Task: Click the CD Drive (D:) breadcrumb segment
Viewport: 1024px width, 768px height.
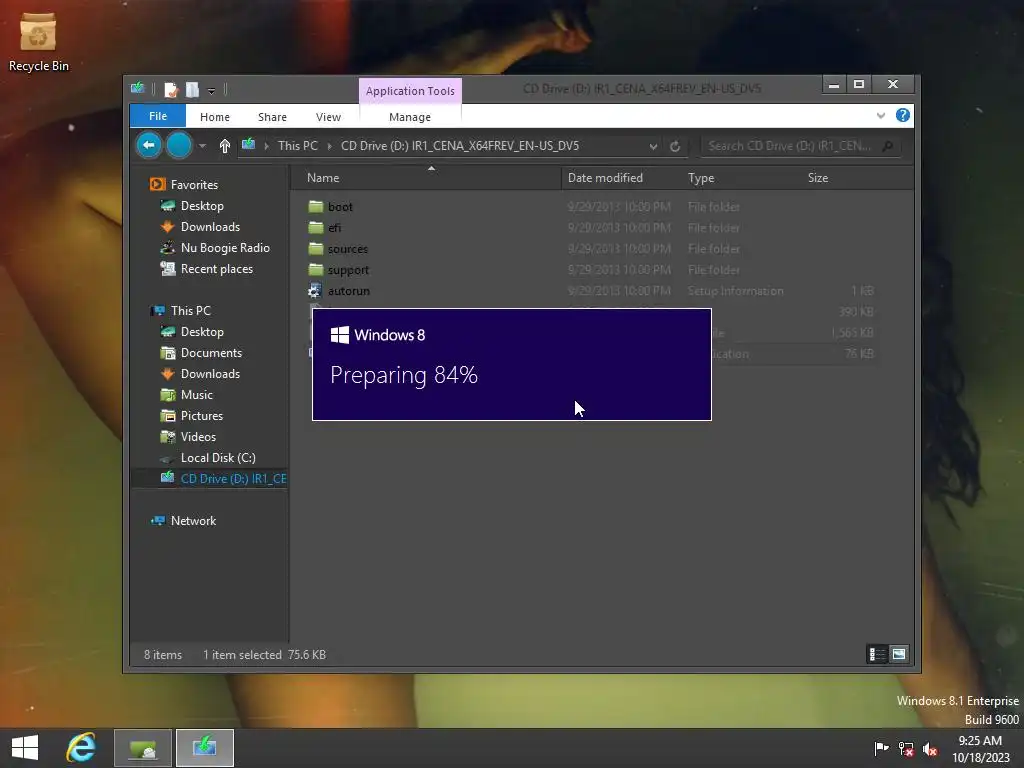Action: coord(460,146)
